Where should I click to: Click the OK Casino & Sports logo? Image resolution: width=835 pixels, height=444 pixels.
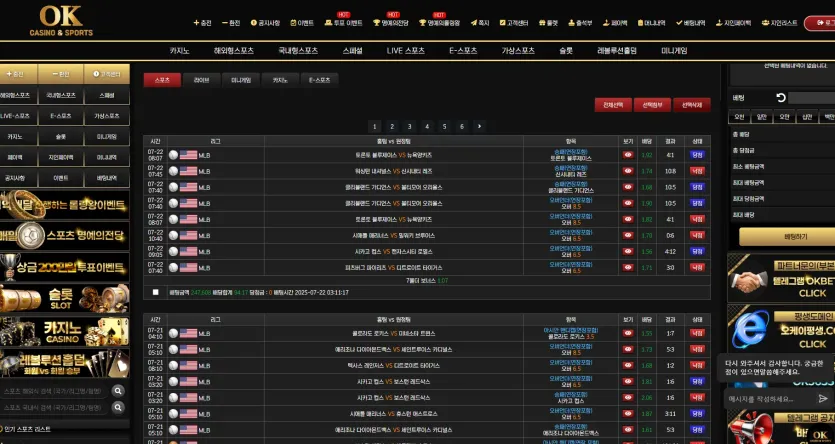[x=61, y=21]
